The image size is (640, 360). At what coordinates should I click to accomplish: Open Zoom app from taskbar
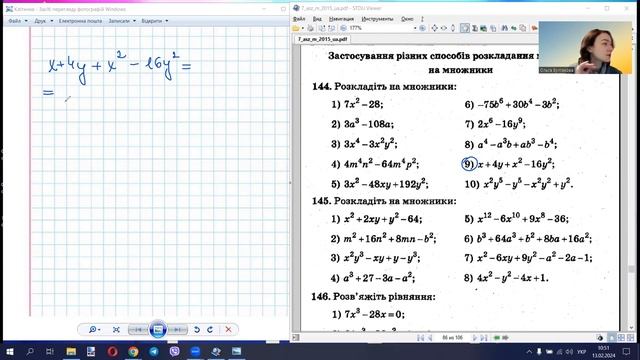click(195, 351)
